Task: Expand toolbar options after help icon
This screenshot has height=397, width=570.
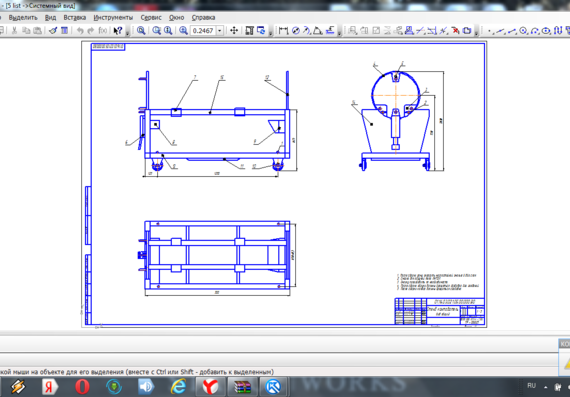Action: click(128, 33)
